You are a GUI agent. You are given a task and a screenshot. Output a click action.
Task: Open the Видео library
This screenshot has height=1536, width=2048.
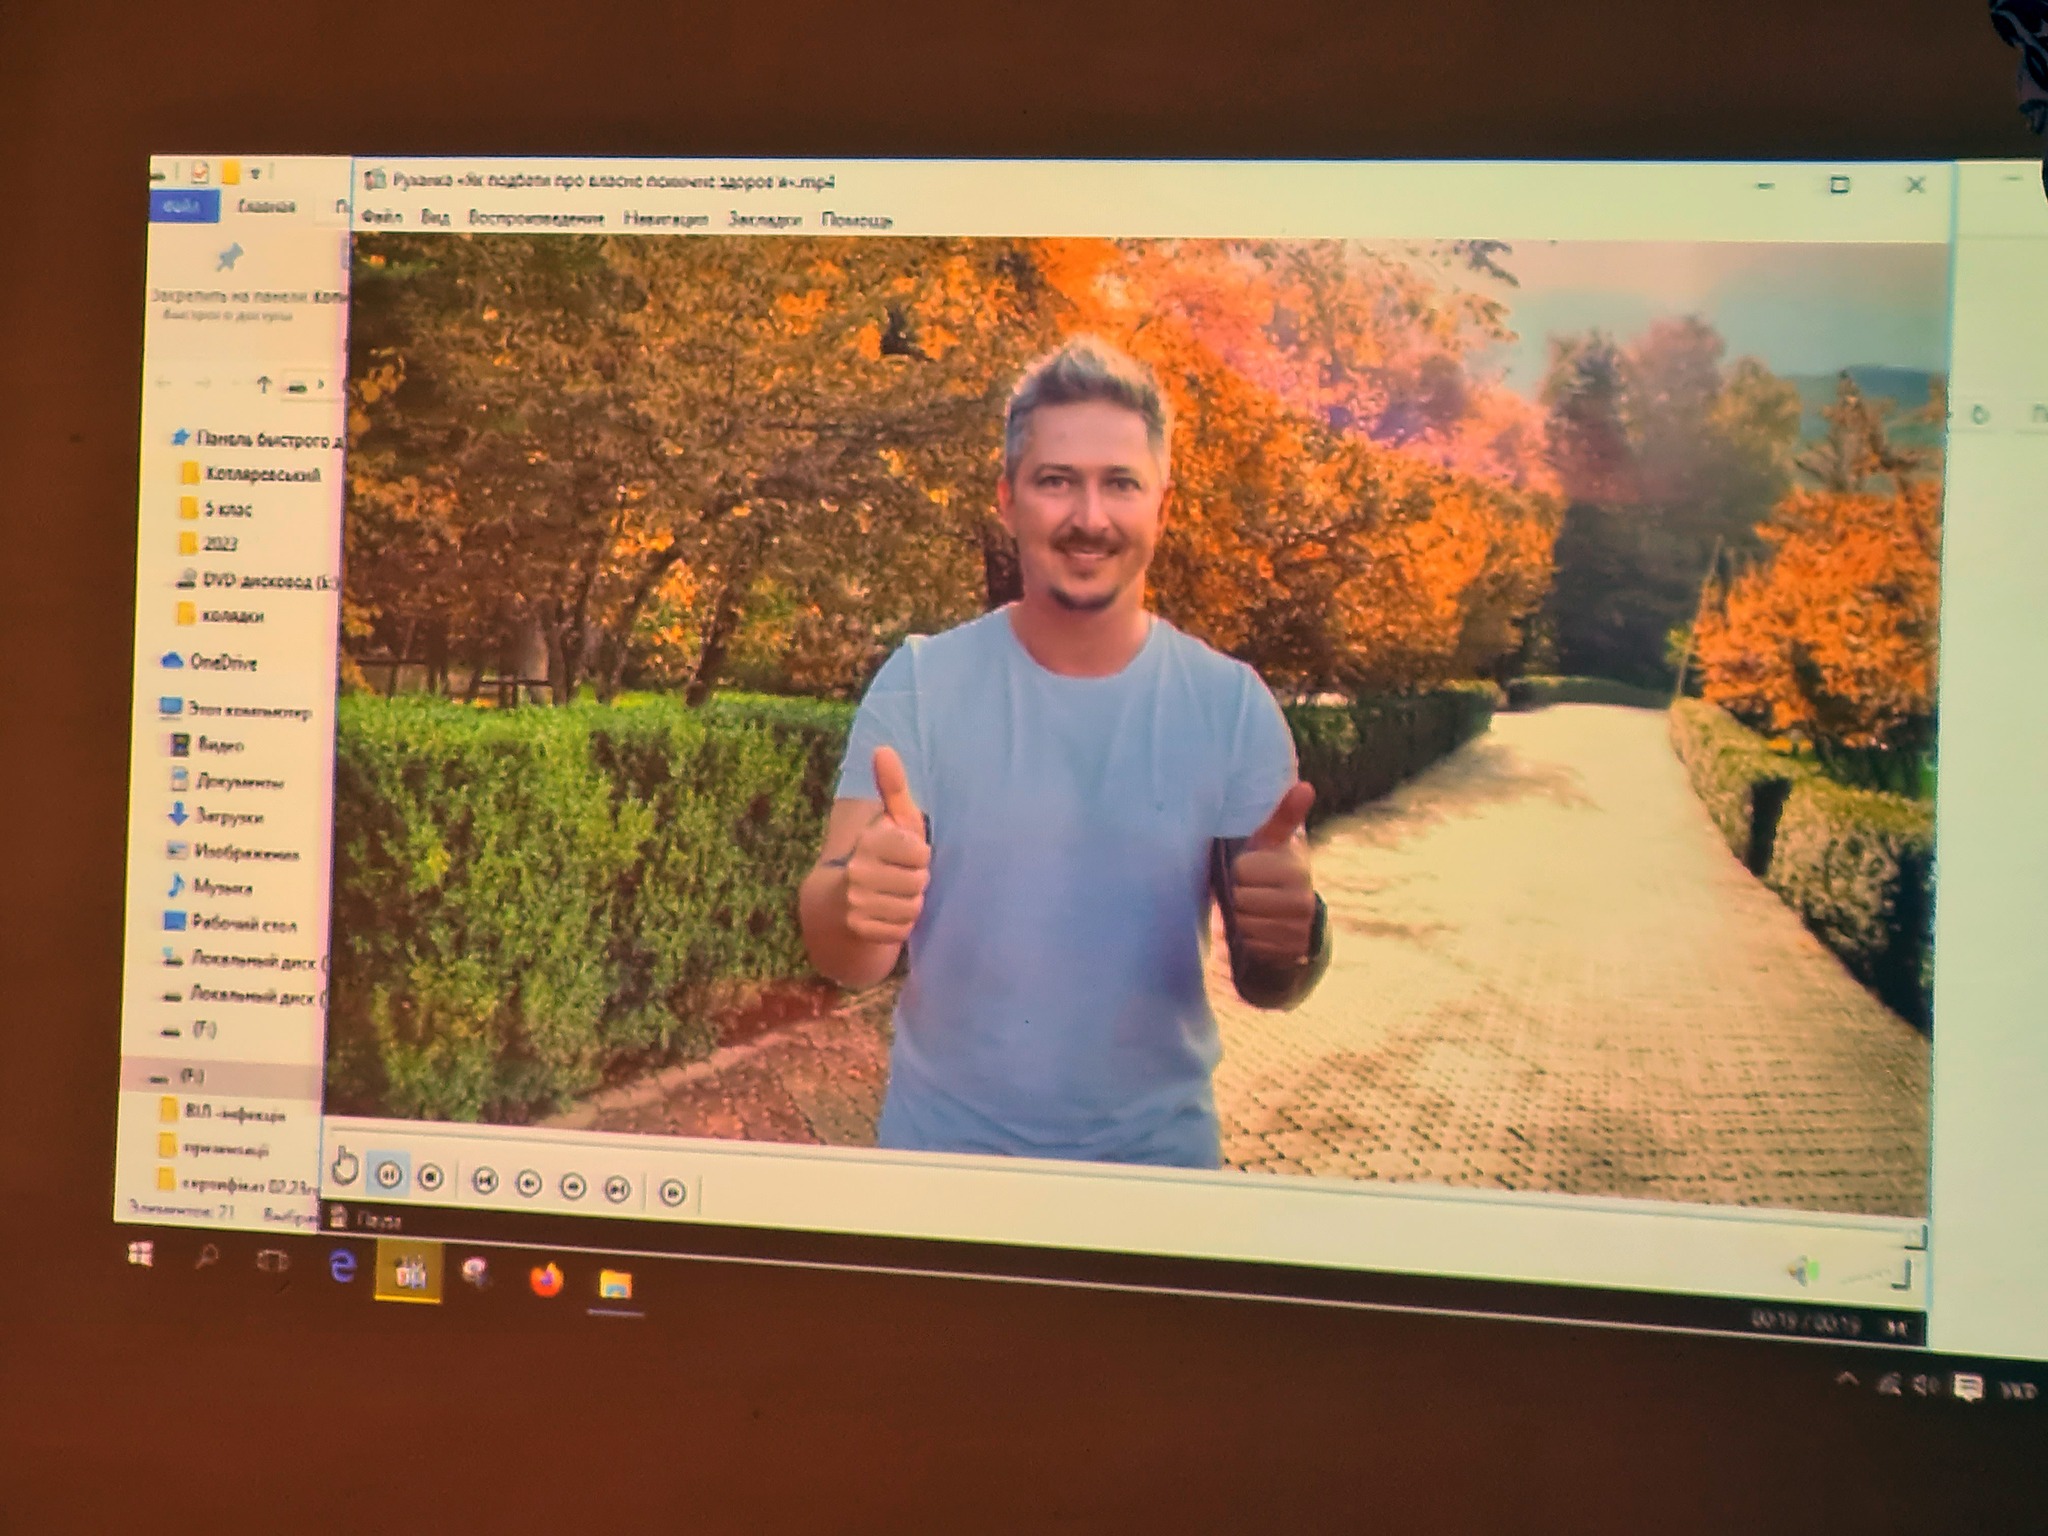click(x=207, y=745)
